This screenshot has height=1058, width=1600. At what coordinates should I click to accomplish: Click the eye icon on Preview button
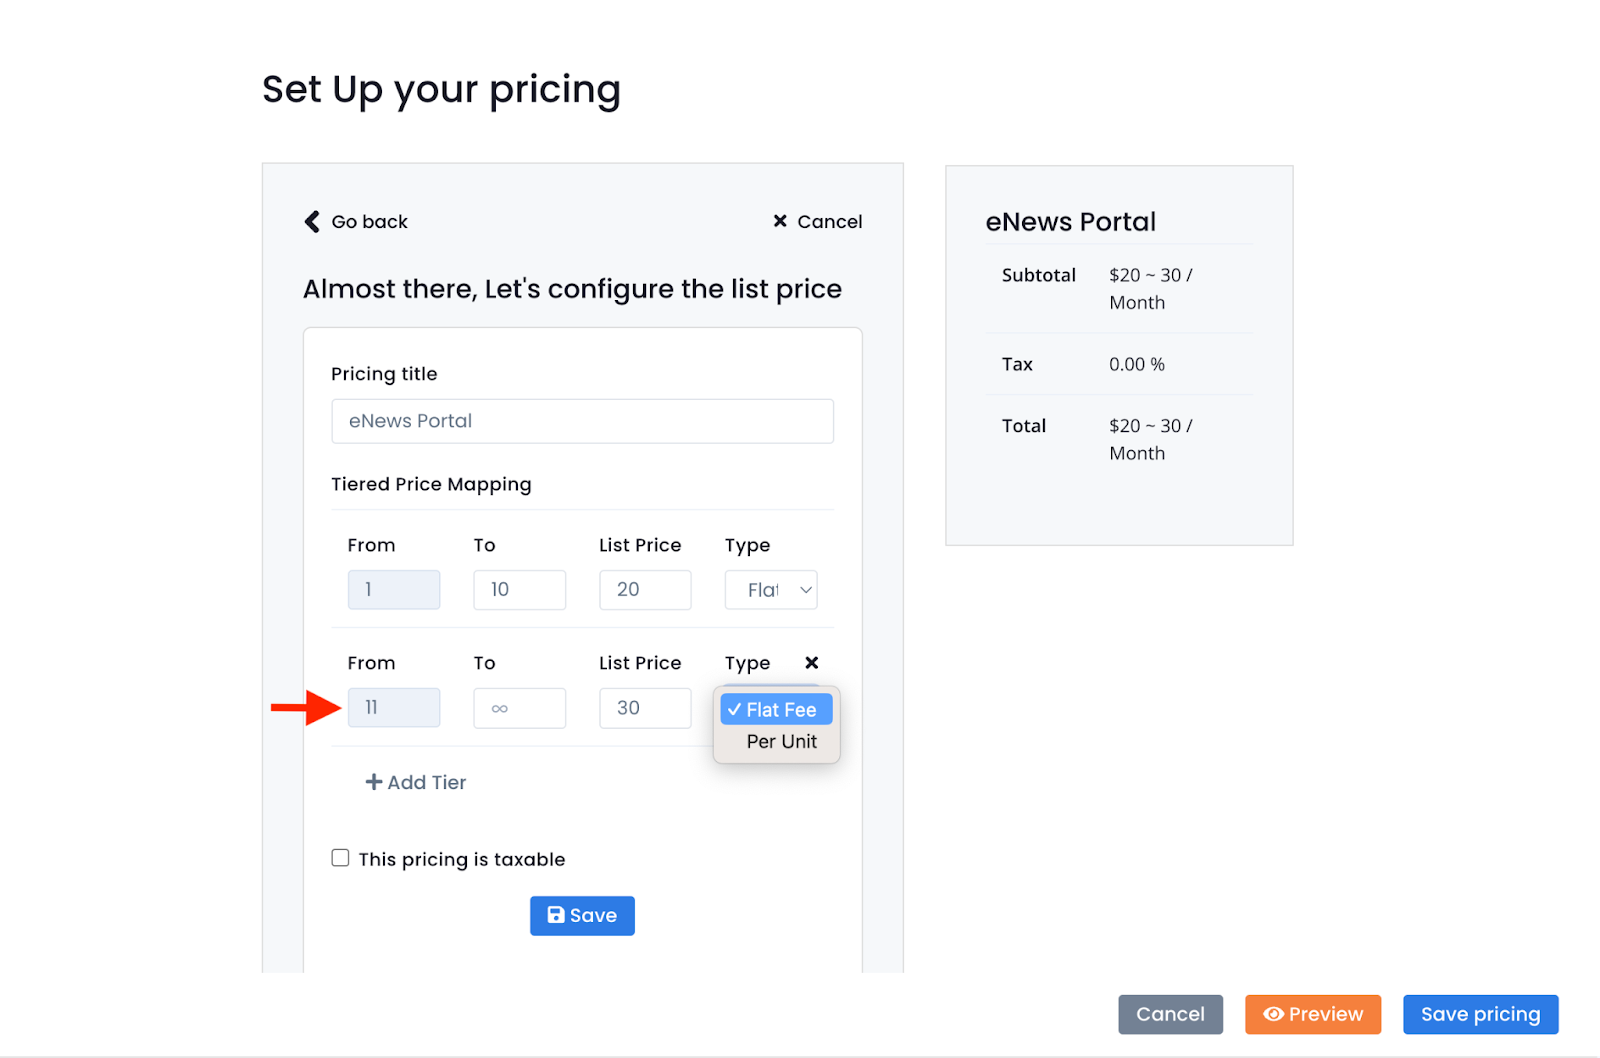(1273, 1014)
